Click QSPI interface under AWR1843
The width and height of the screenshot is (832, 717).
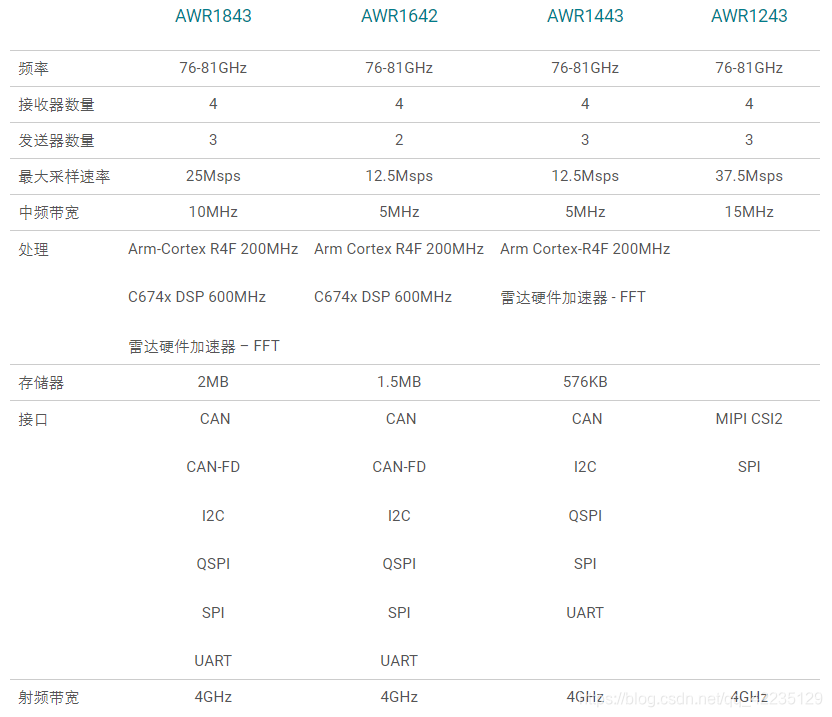[x=213, y=563]
